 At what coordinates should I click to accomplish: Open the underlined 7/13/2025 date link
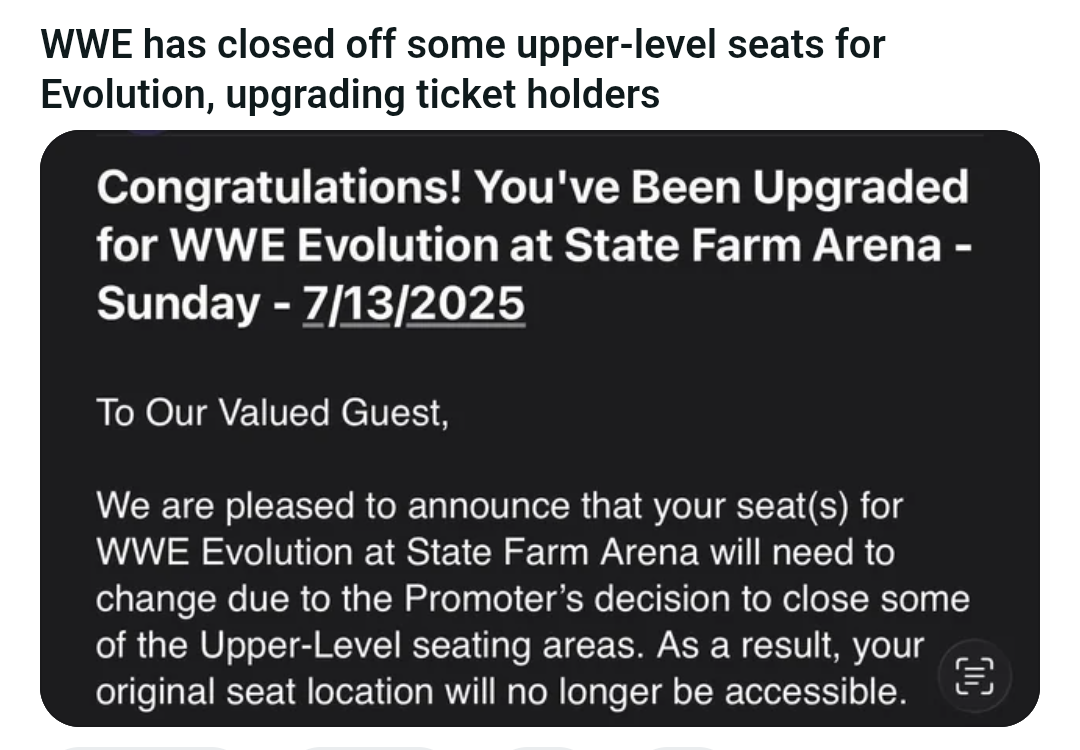[412, 301]
